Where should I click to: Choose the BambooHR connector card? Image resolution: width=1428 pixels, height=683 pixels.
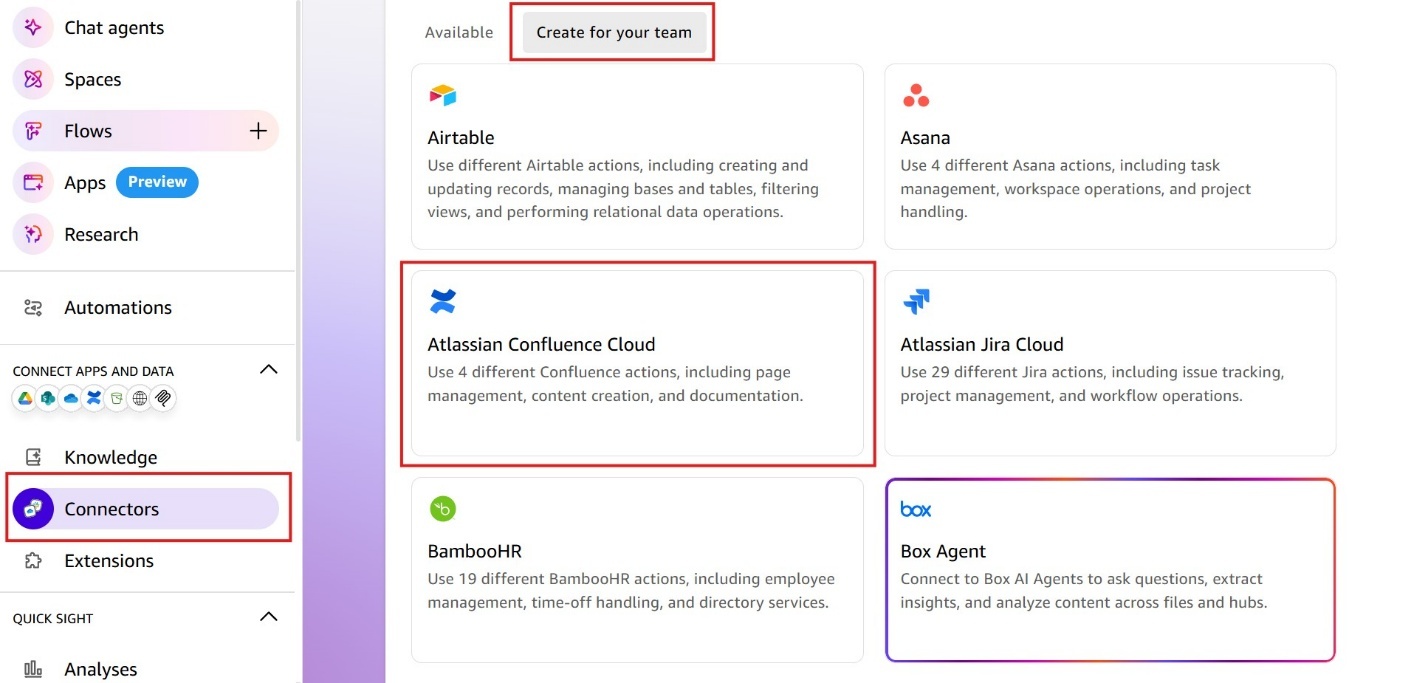coord(637,570)
